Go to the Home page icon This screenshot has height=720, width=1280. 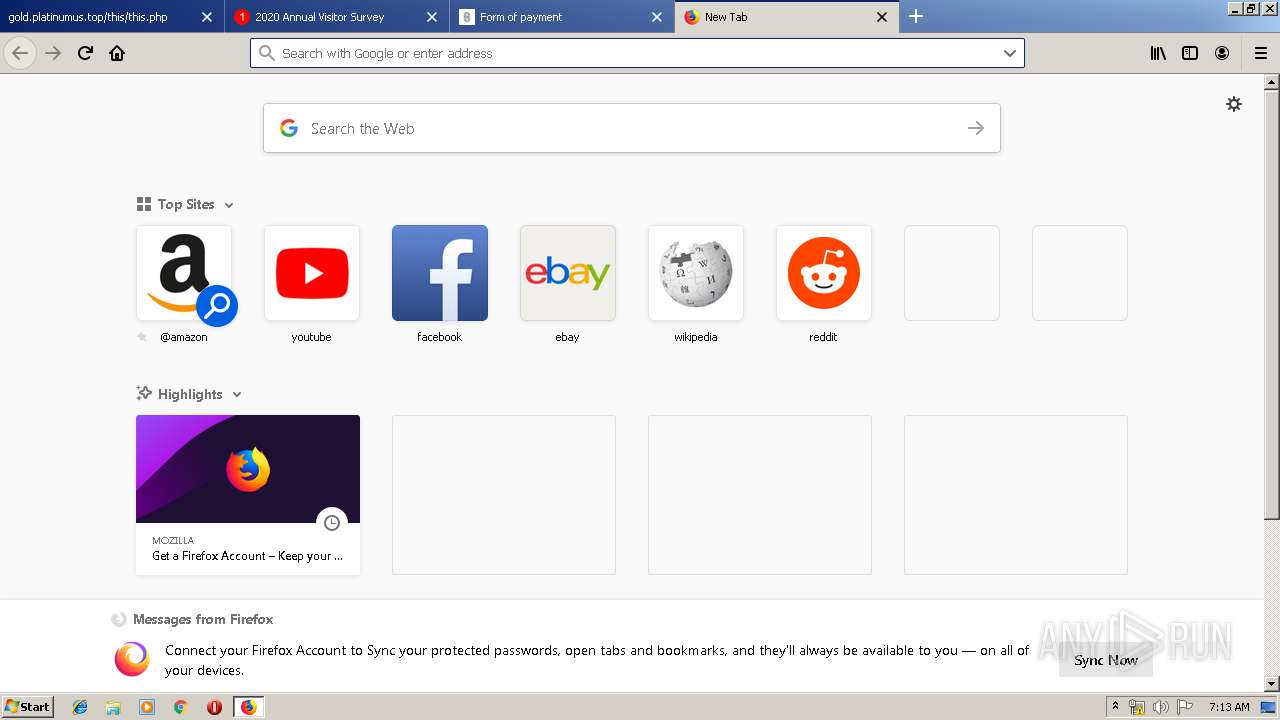pos(117,53)
